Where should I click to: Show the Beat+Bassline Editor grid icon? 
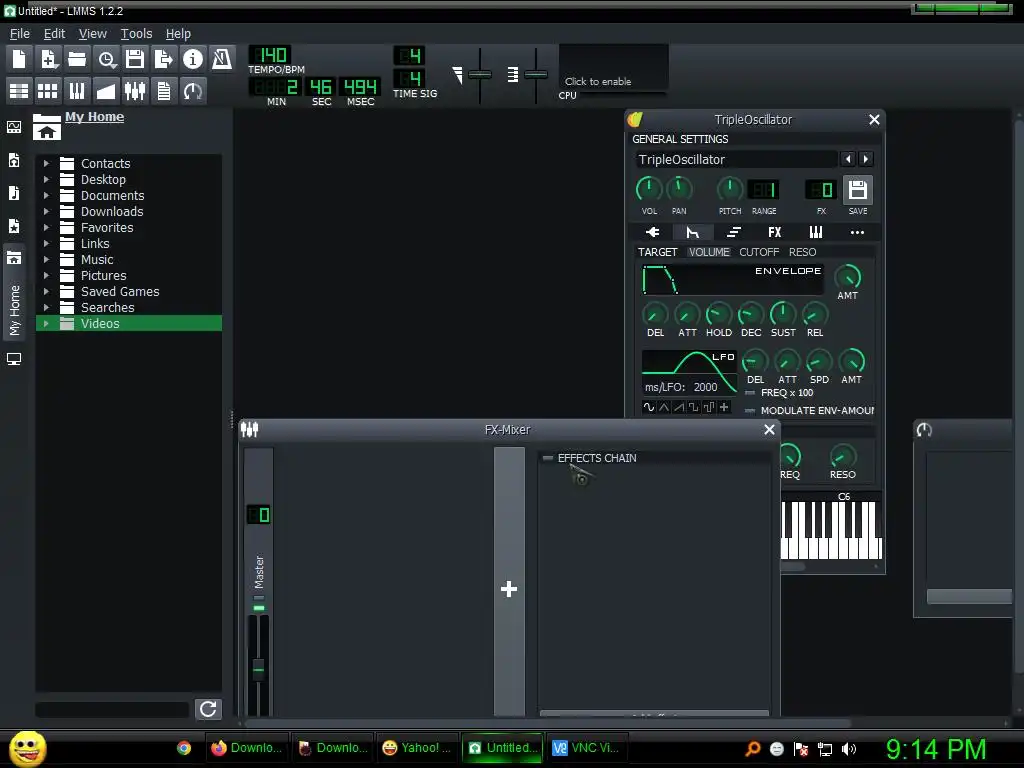[48, 91]
